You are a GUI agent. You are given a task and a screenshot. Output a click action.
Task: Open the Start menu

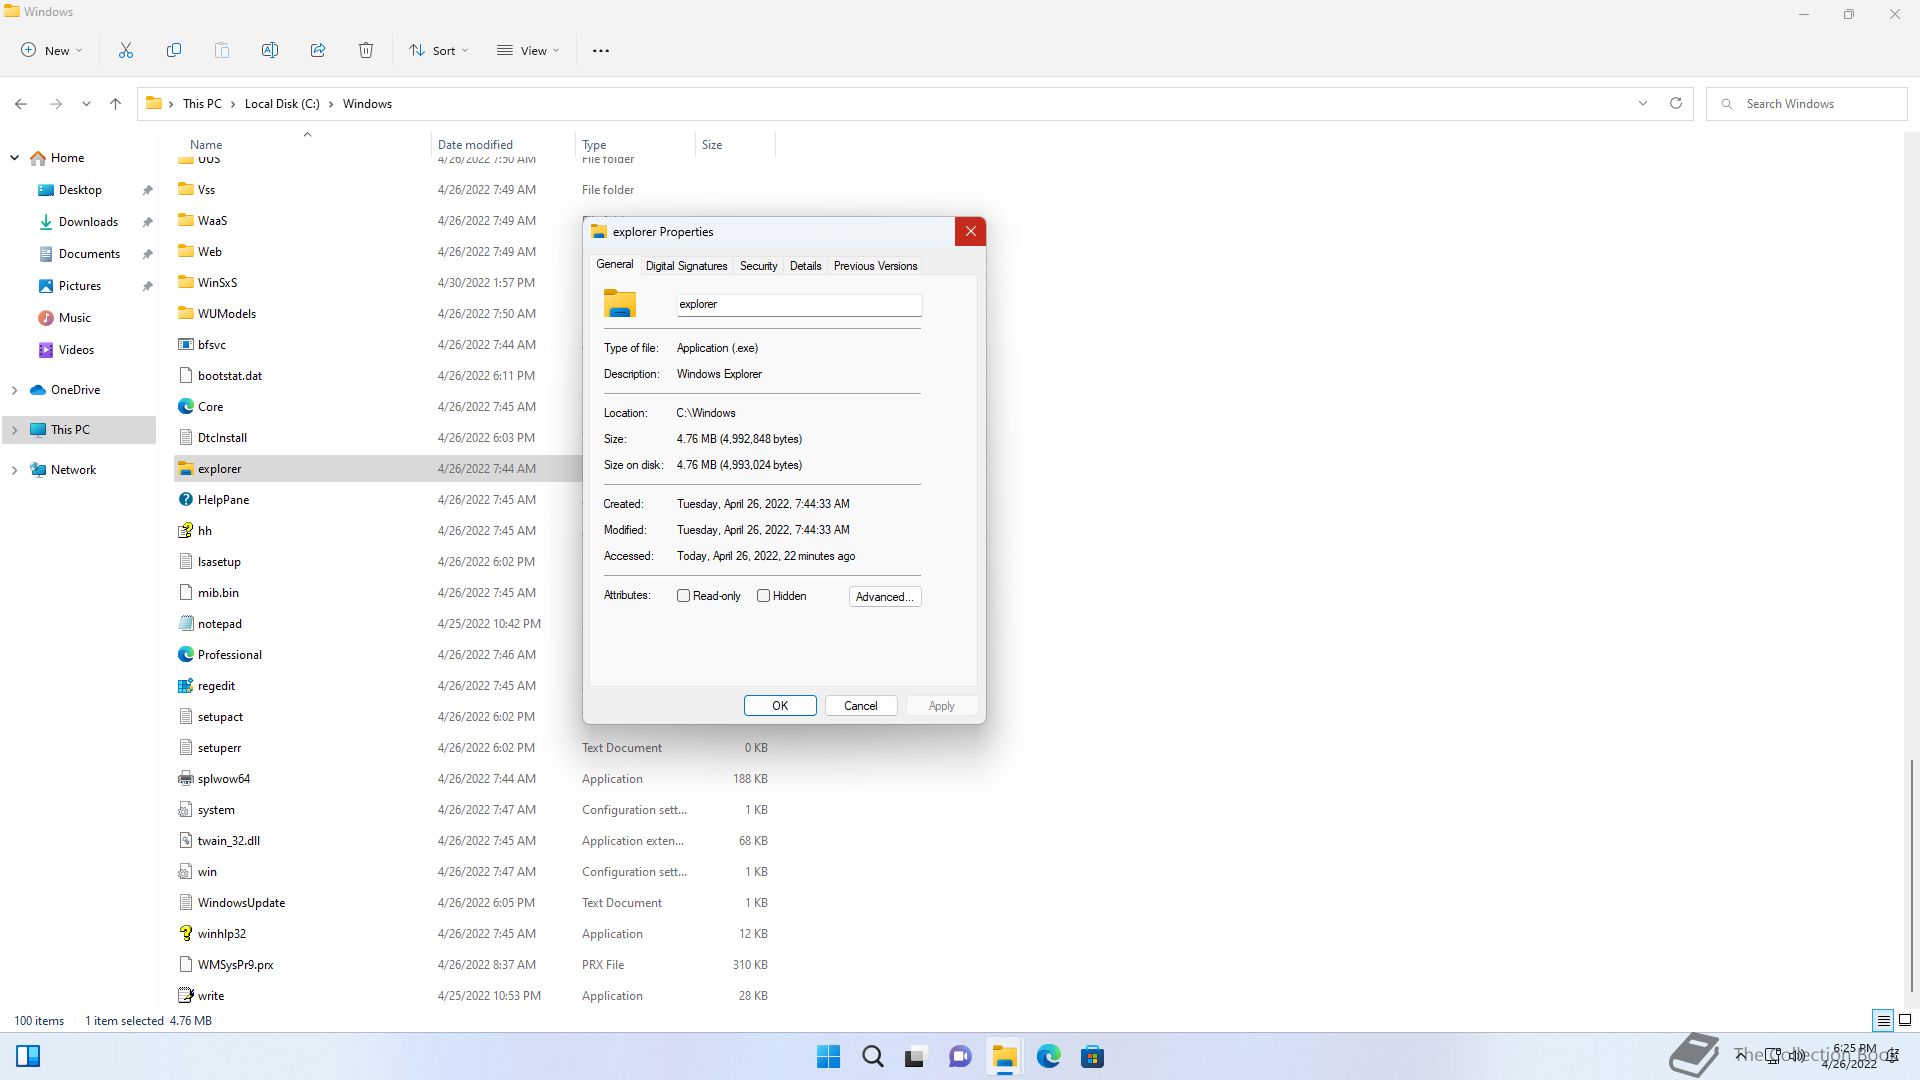click(x=828, y=1057)
